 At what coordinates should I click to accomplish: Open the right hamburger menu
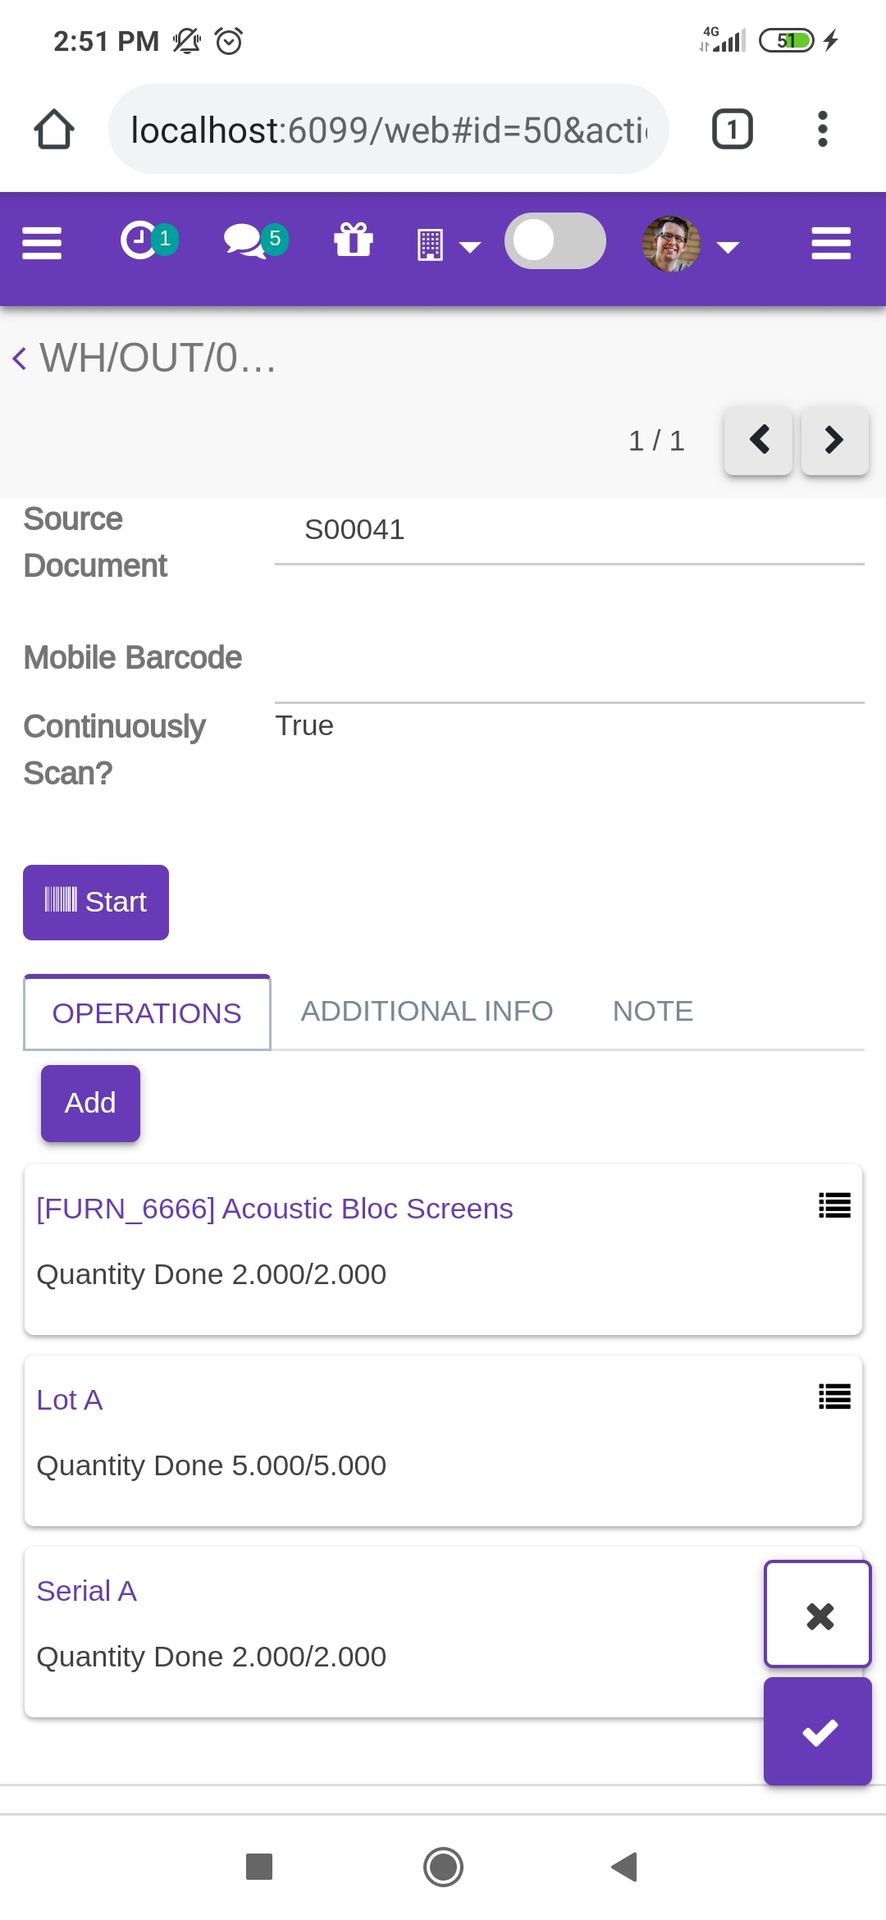tap(831, 243)
